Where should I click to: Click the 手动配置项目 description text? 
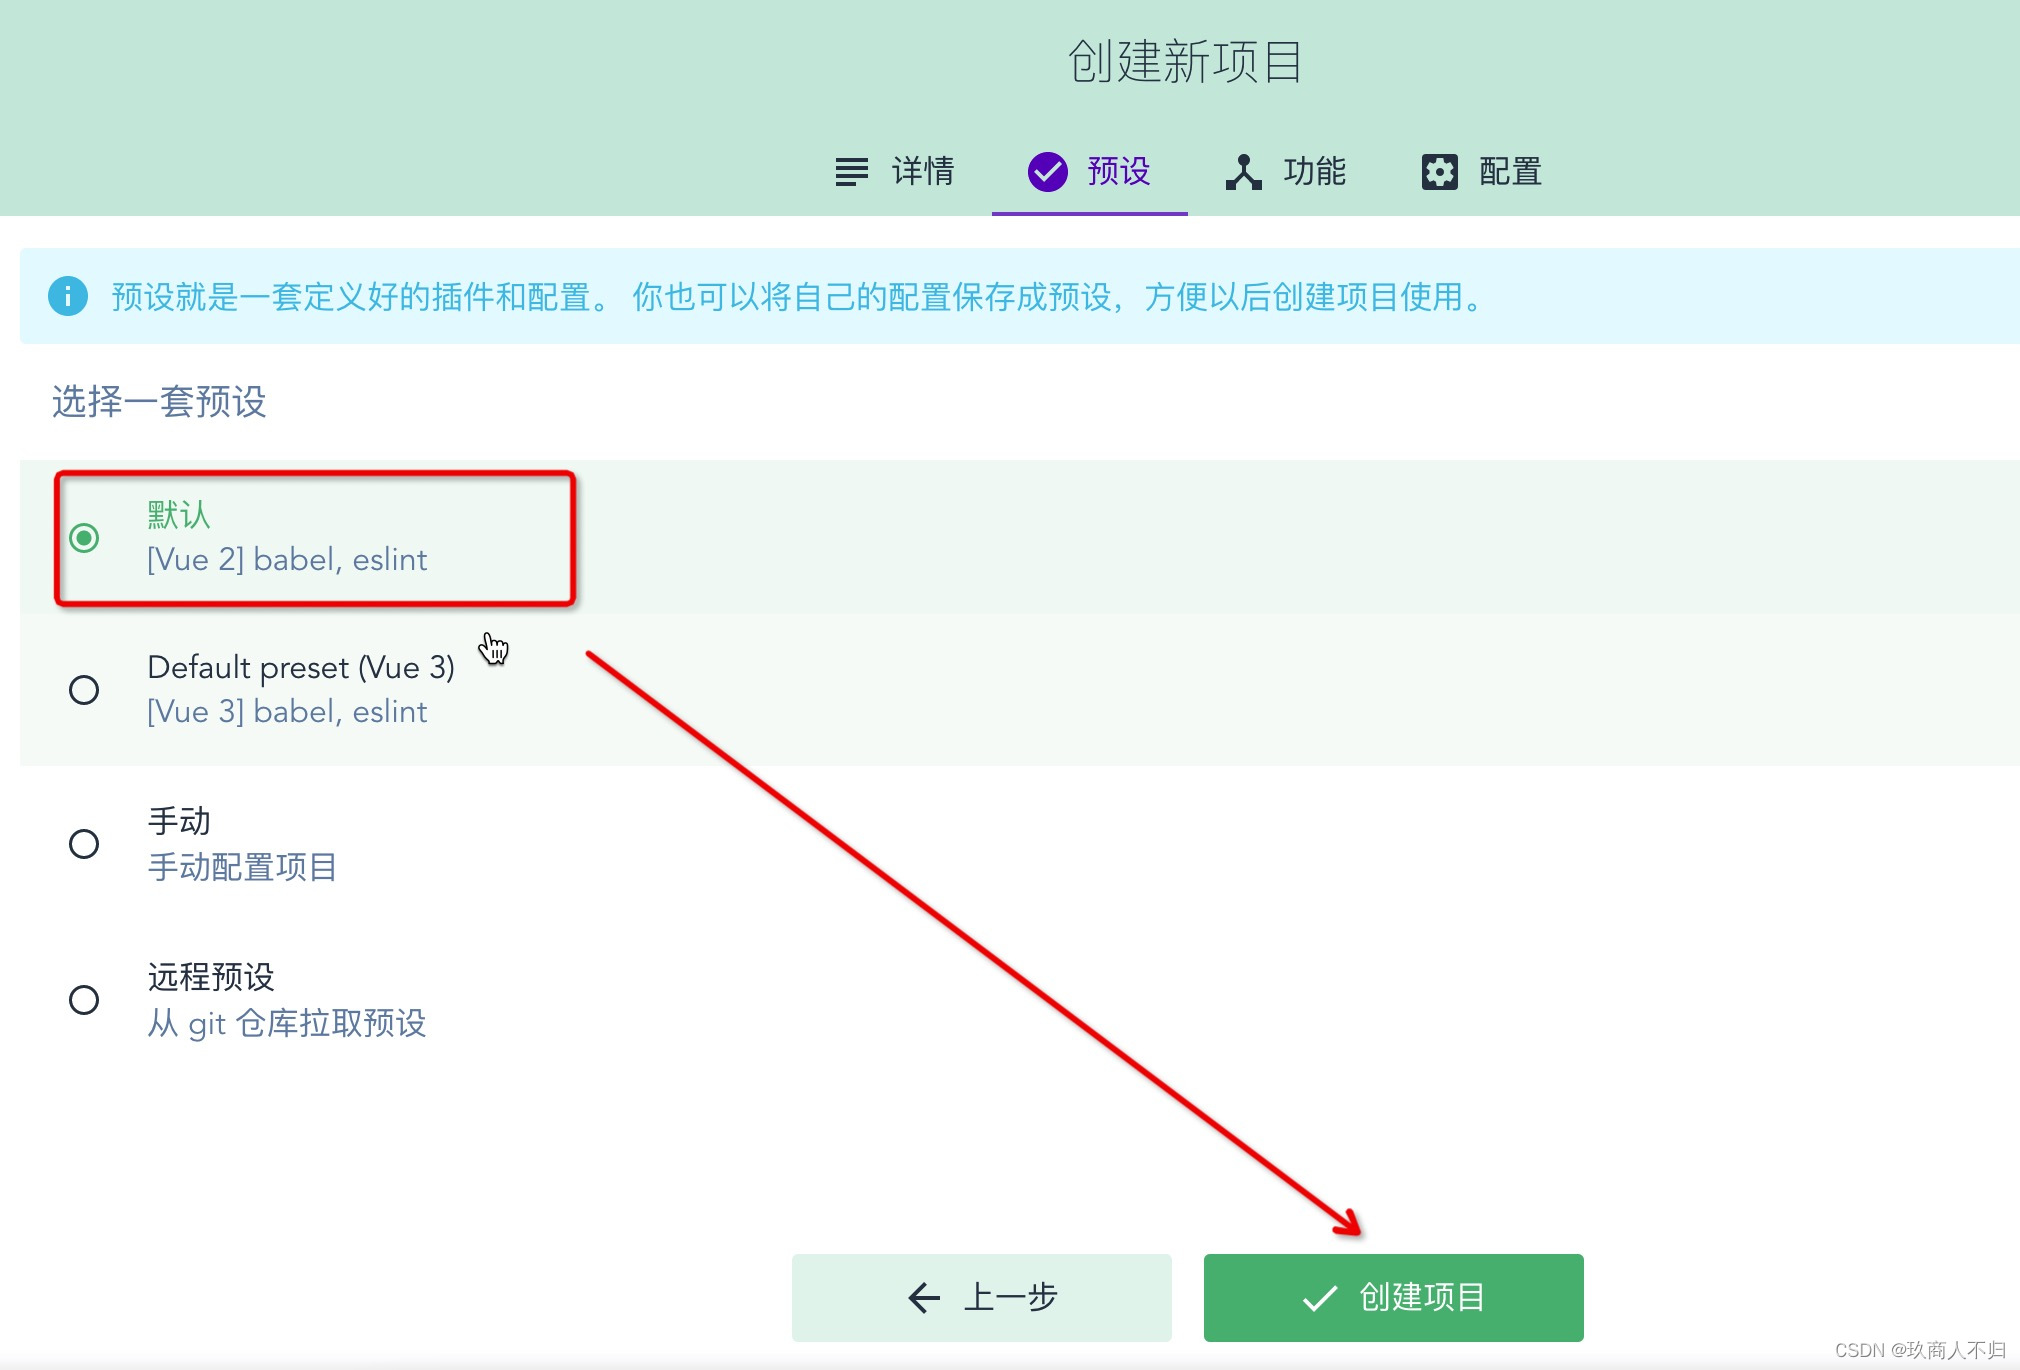pos(242,867)
